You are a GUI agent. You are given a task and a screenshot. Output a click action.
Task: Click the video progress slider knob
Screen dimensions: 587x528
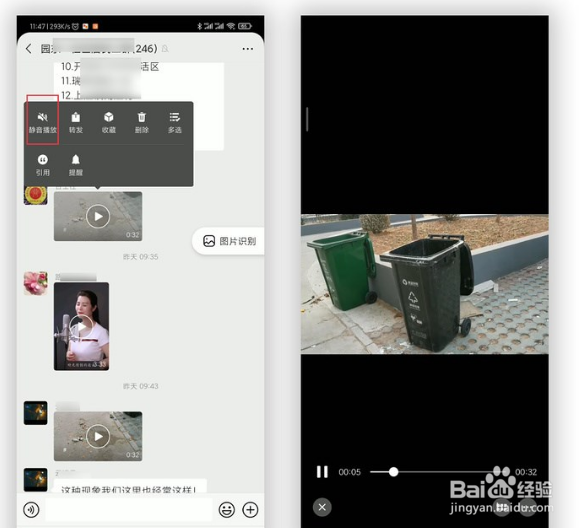tap(393, 472)
